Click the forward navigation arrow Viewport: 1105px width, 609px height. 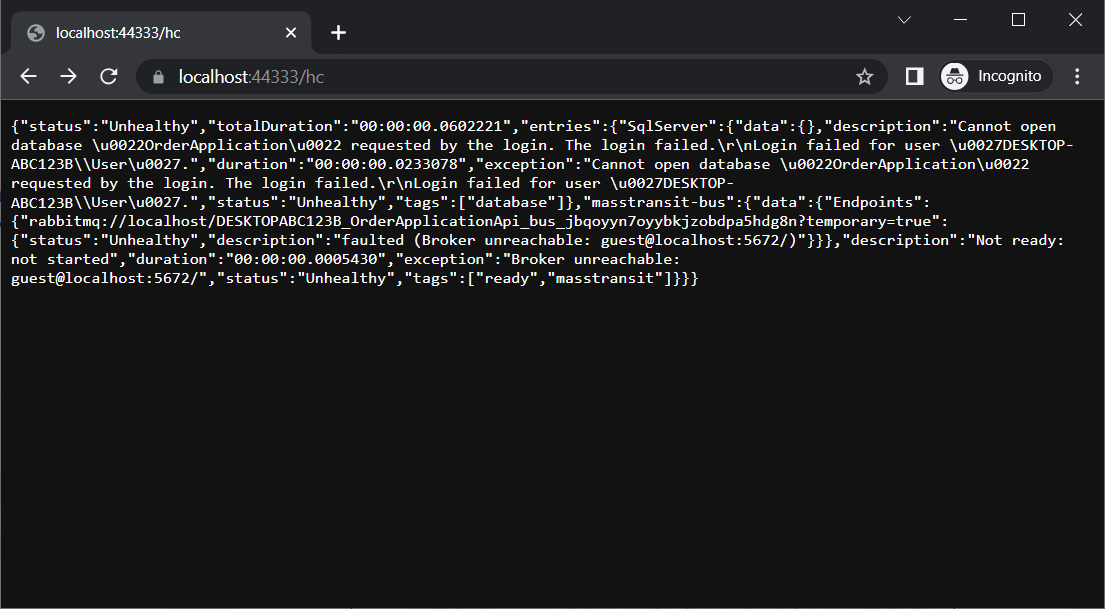click(68, 76)
